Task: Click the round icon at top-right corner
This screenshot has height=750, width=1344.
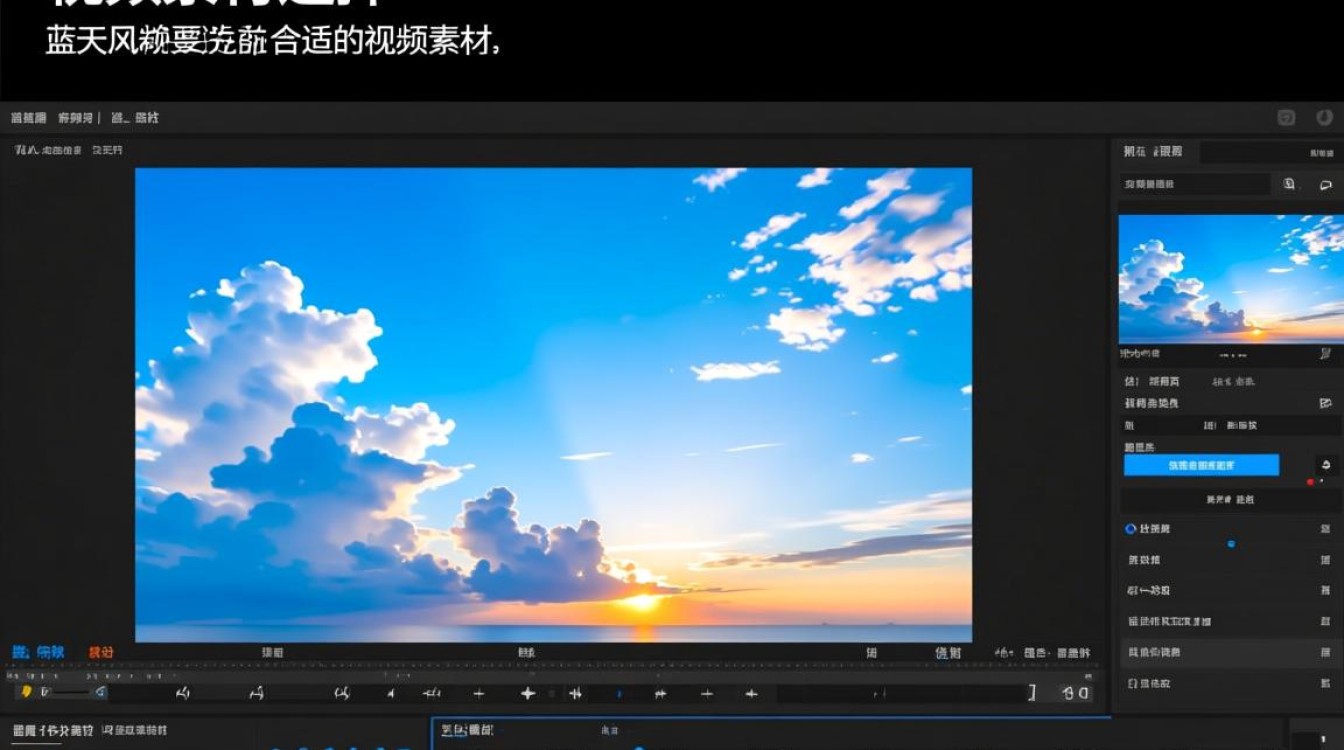Action: coord(1325,118)
